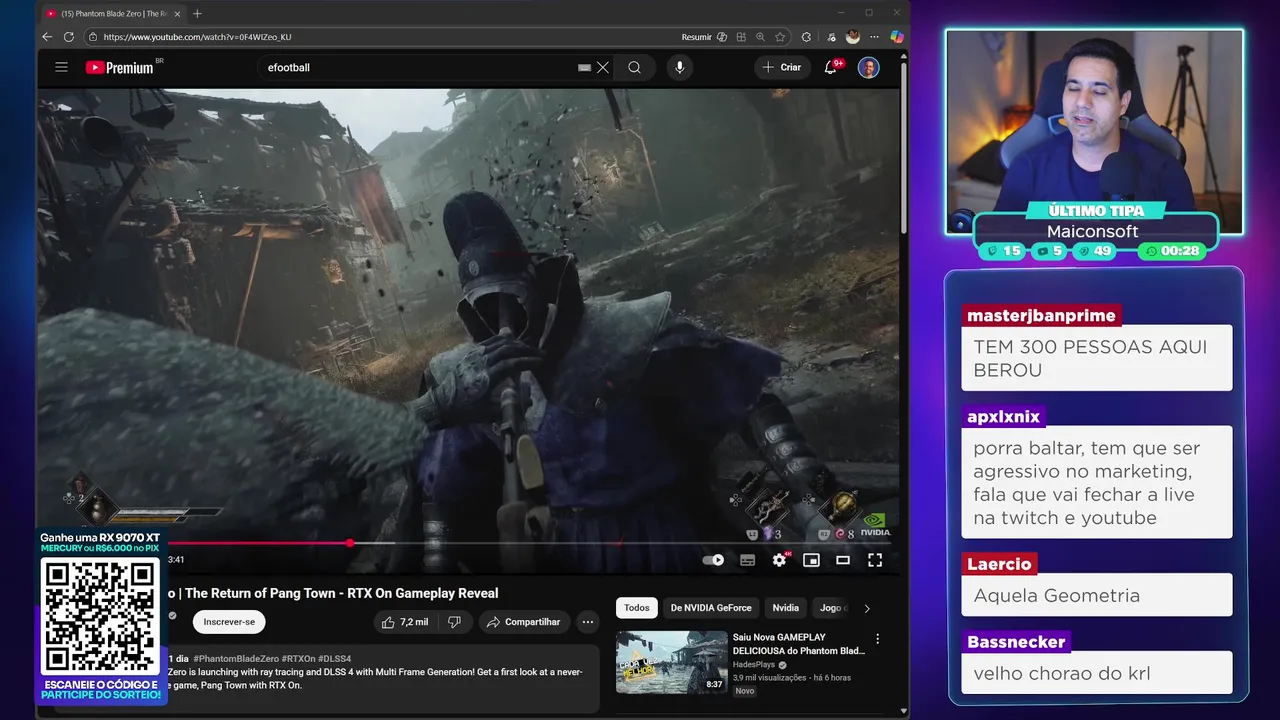Click the #DLSS4 hashtag

tap(335, 659)
